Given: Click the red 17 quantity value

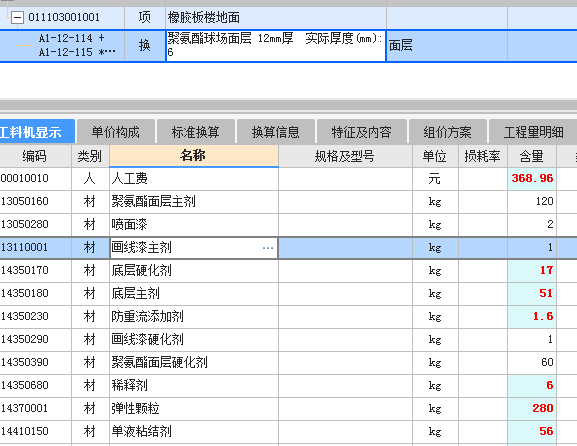Looking at the screenshot, I should [532, 271].
